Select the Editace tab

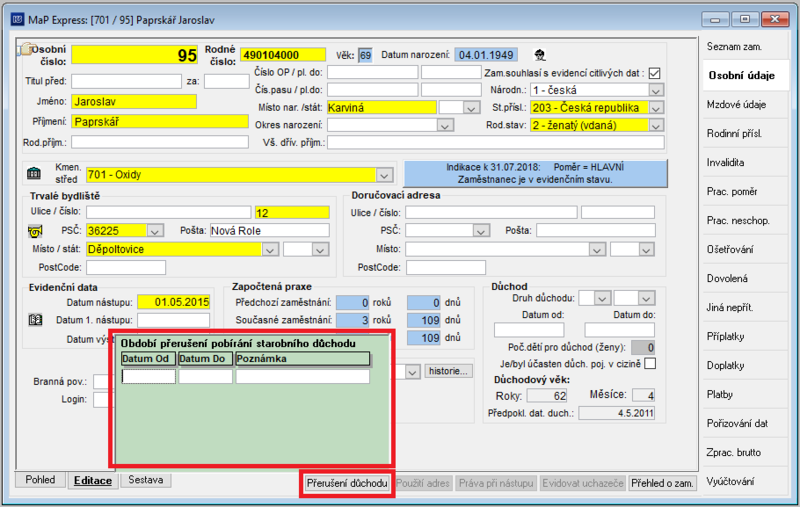click(93, 480)
